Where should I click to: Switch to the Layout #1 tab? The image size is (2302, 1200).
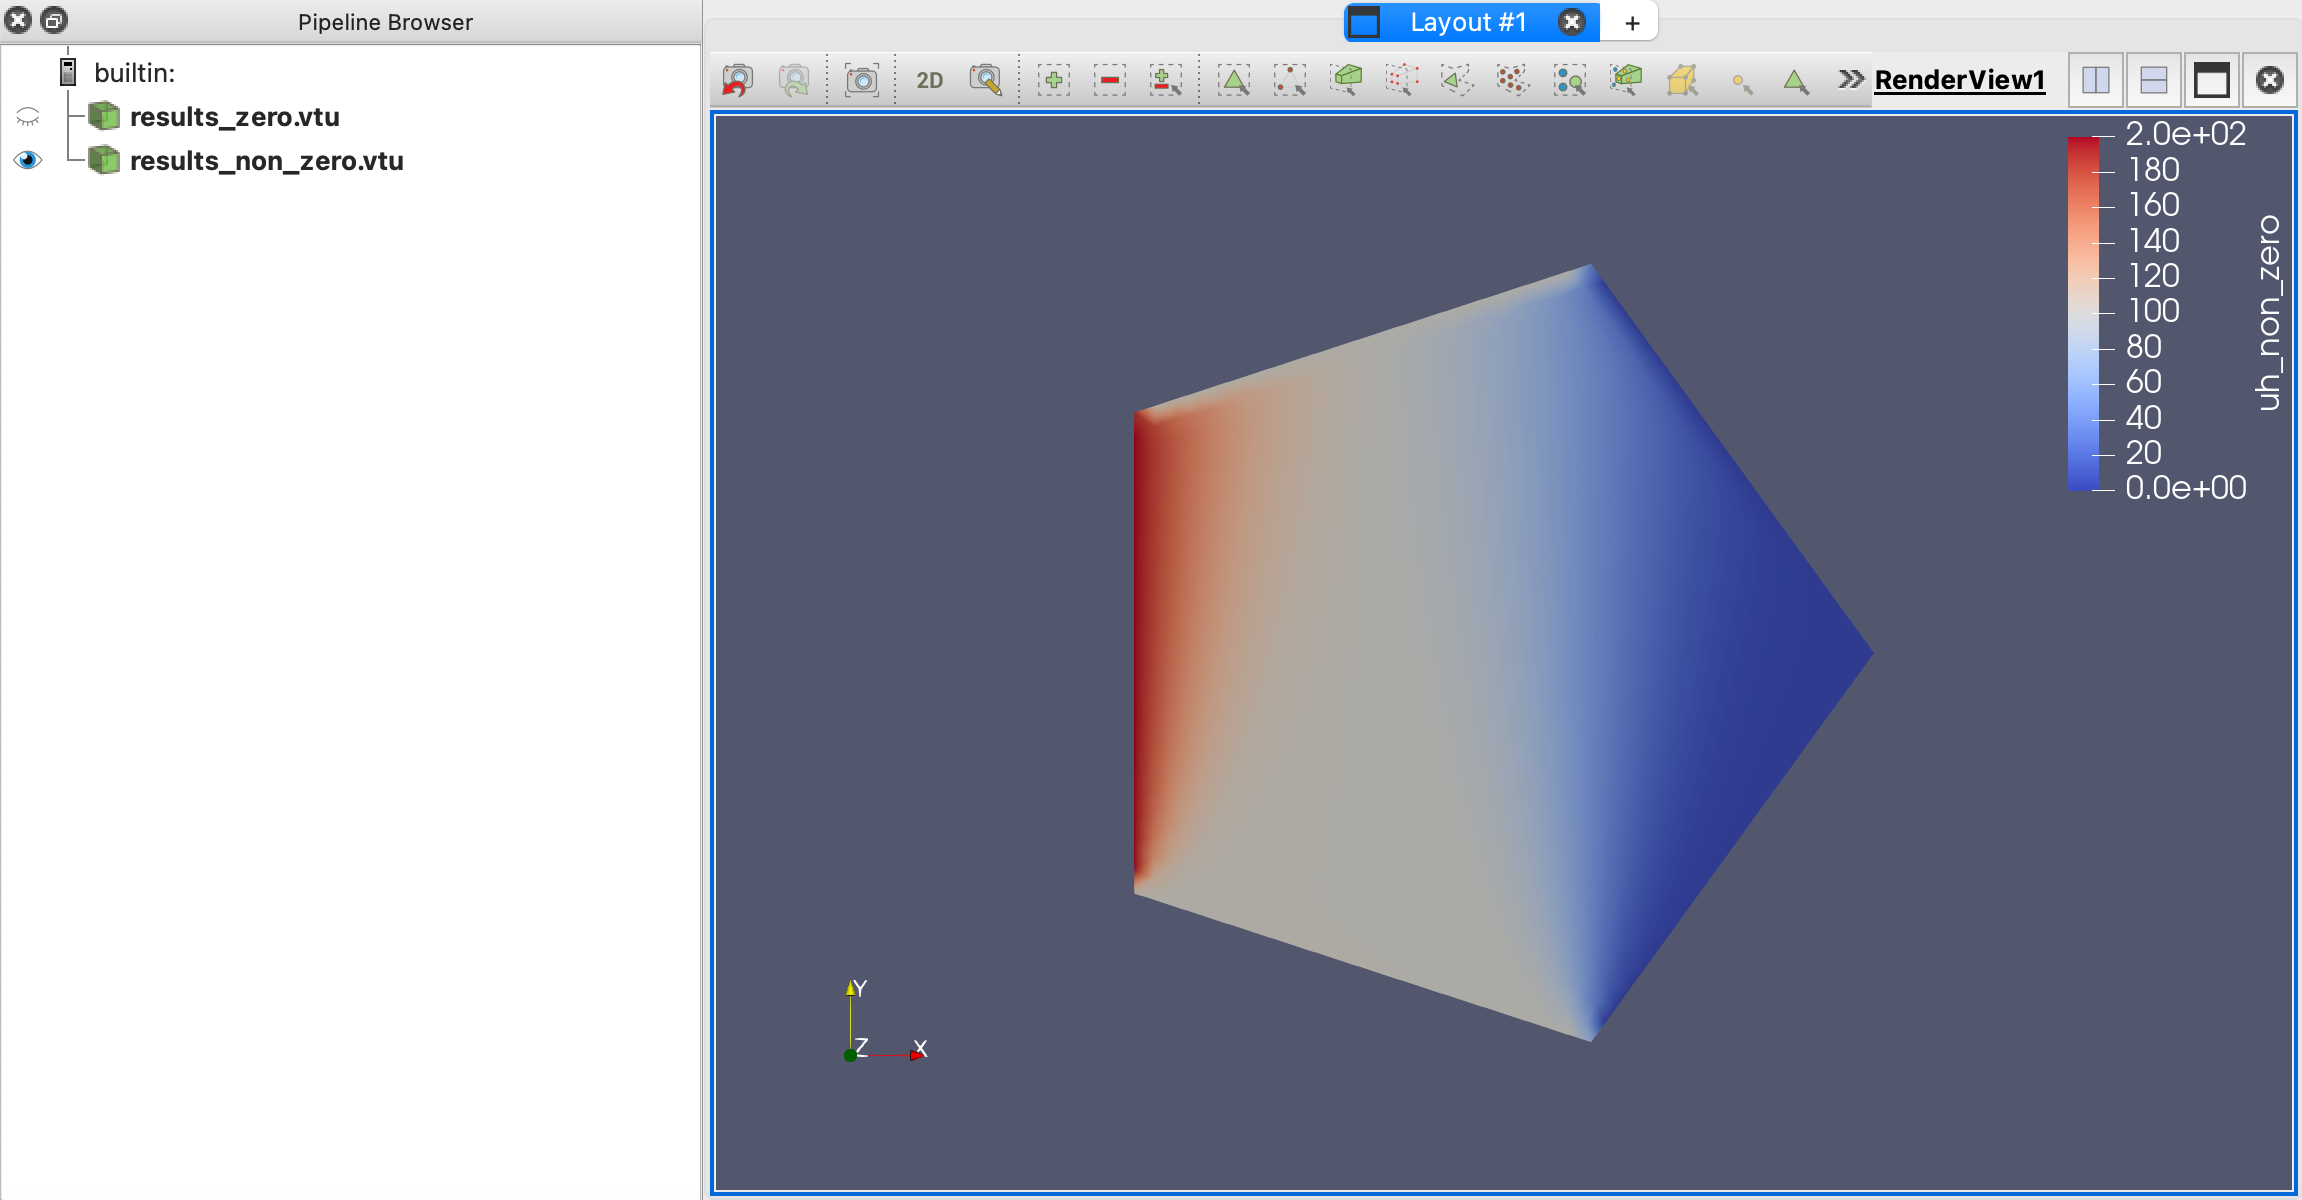click(1467, 22)
